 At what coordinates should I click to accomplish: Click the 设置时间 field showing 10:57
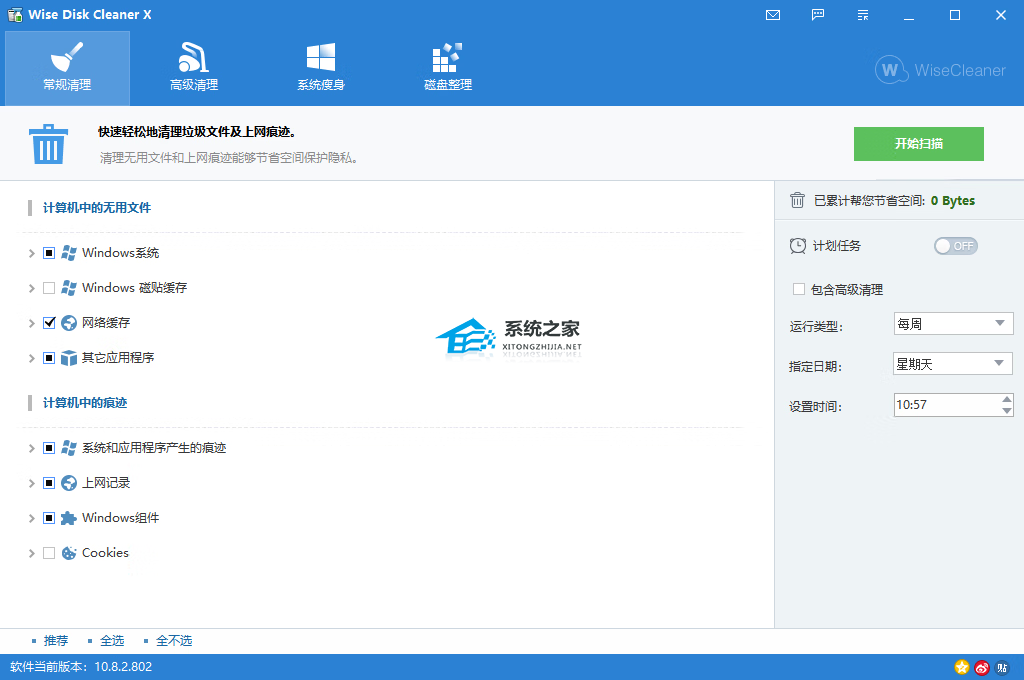(944, 405)
